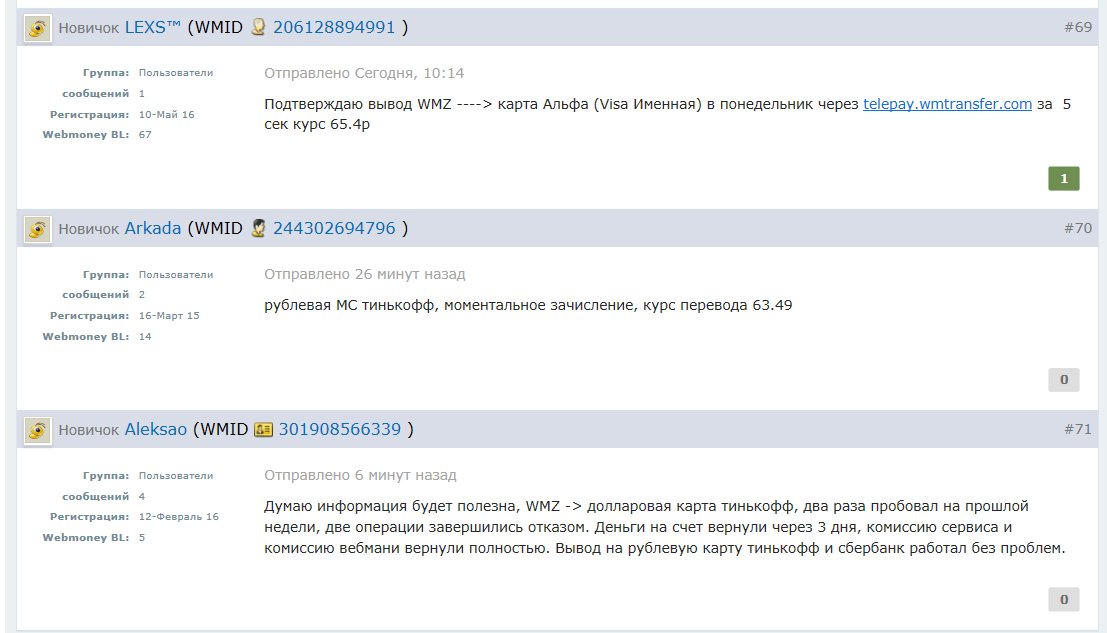Click the "сообщений" count 4 for Aleksao
1107x633 pixels.
(x=142, y=496)
